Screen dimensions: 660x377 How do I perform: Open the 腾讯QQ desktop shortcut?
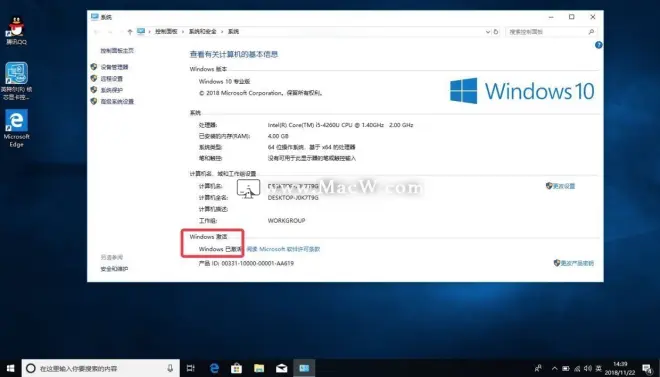pyautogui.click(x=16, y=30)
